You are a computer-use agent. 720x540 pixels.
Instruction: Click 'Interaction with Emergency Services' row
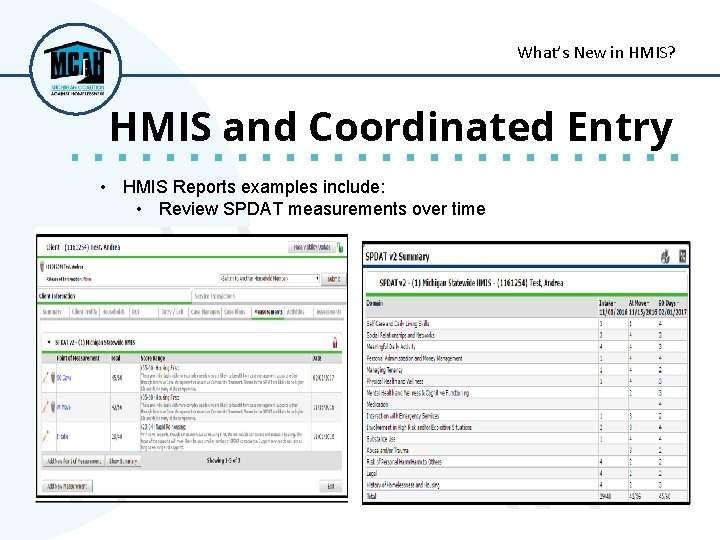[x=527, y=416]
